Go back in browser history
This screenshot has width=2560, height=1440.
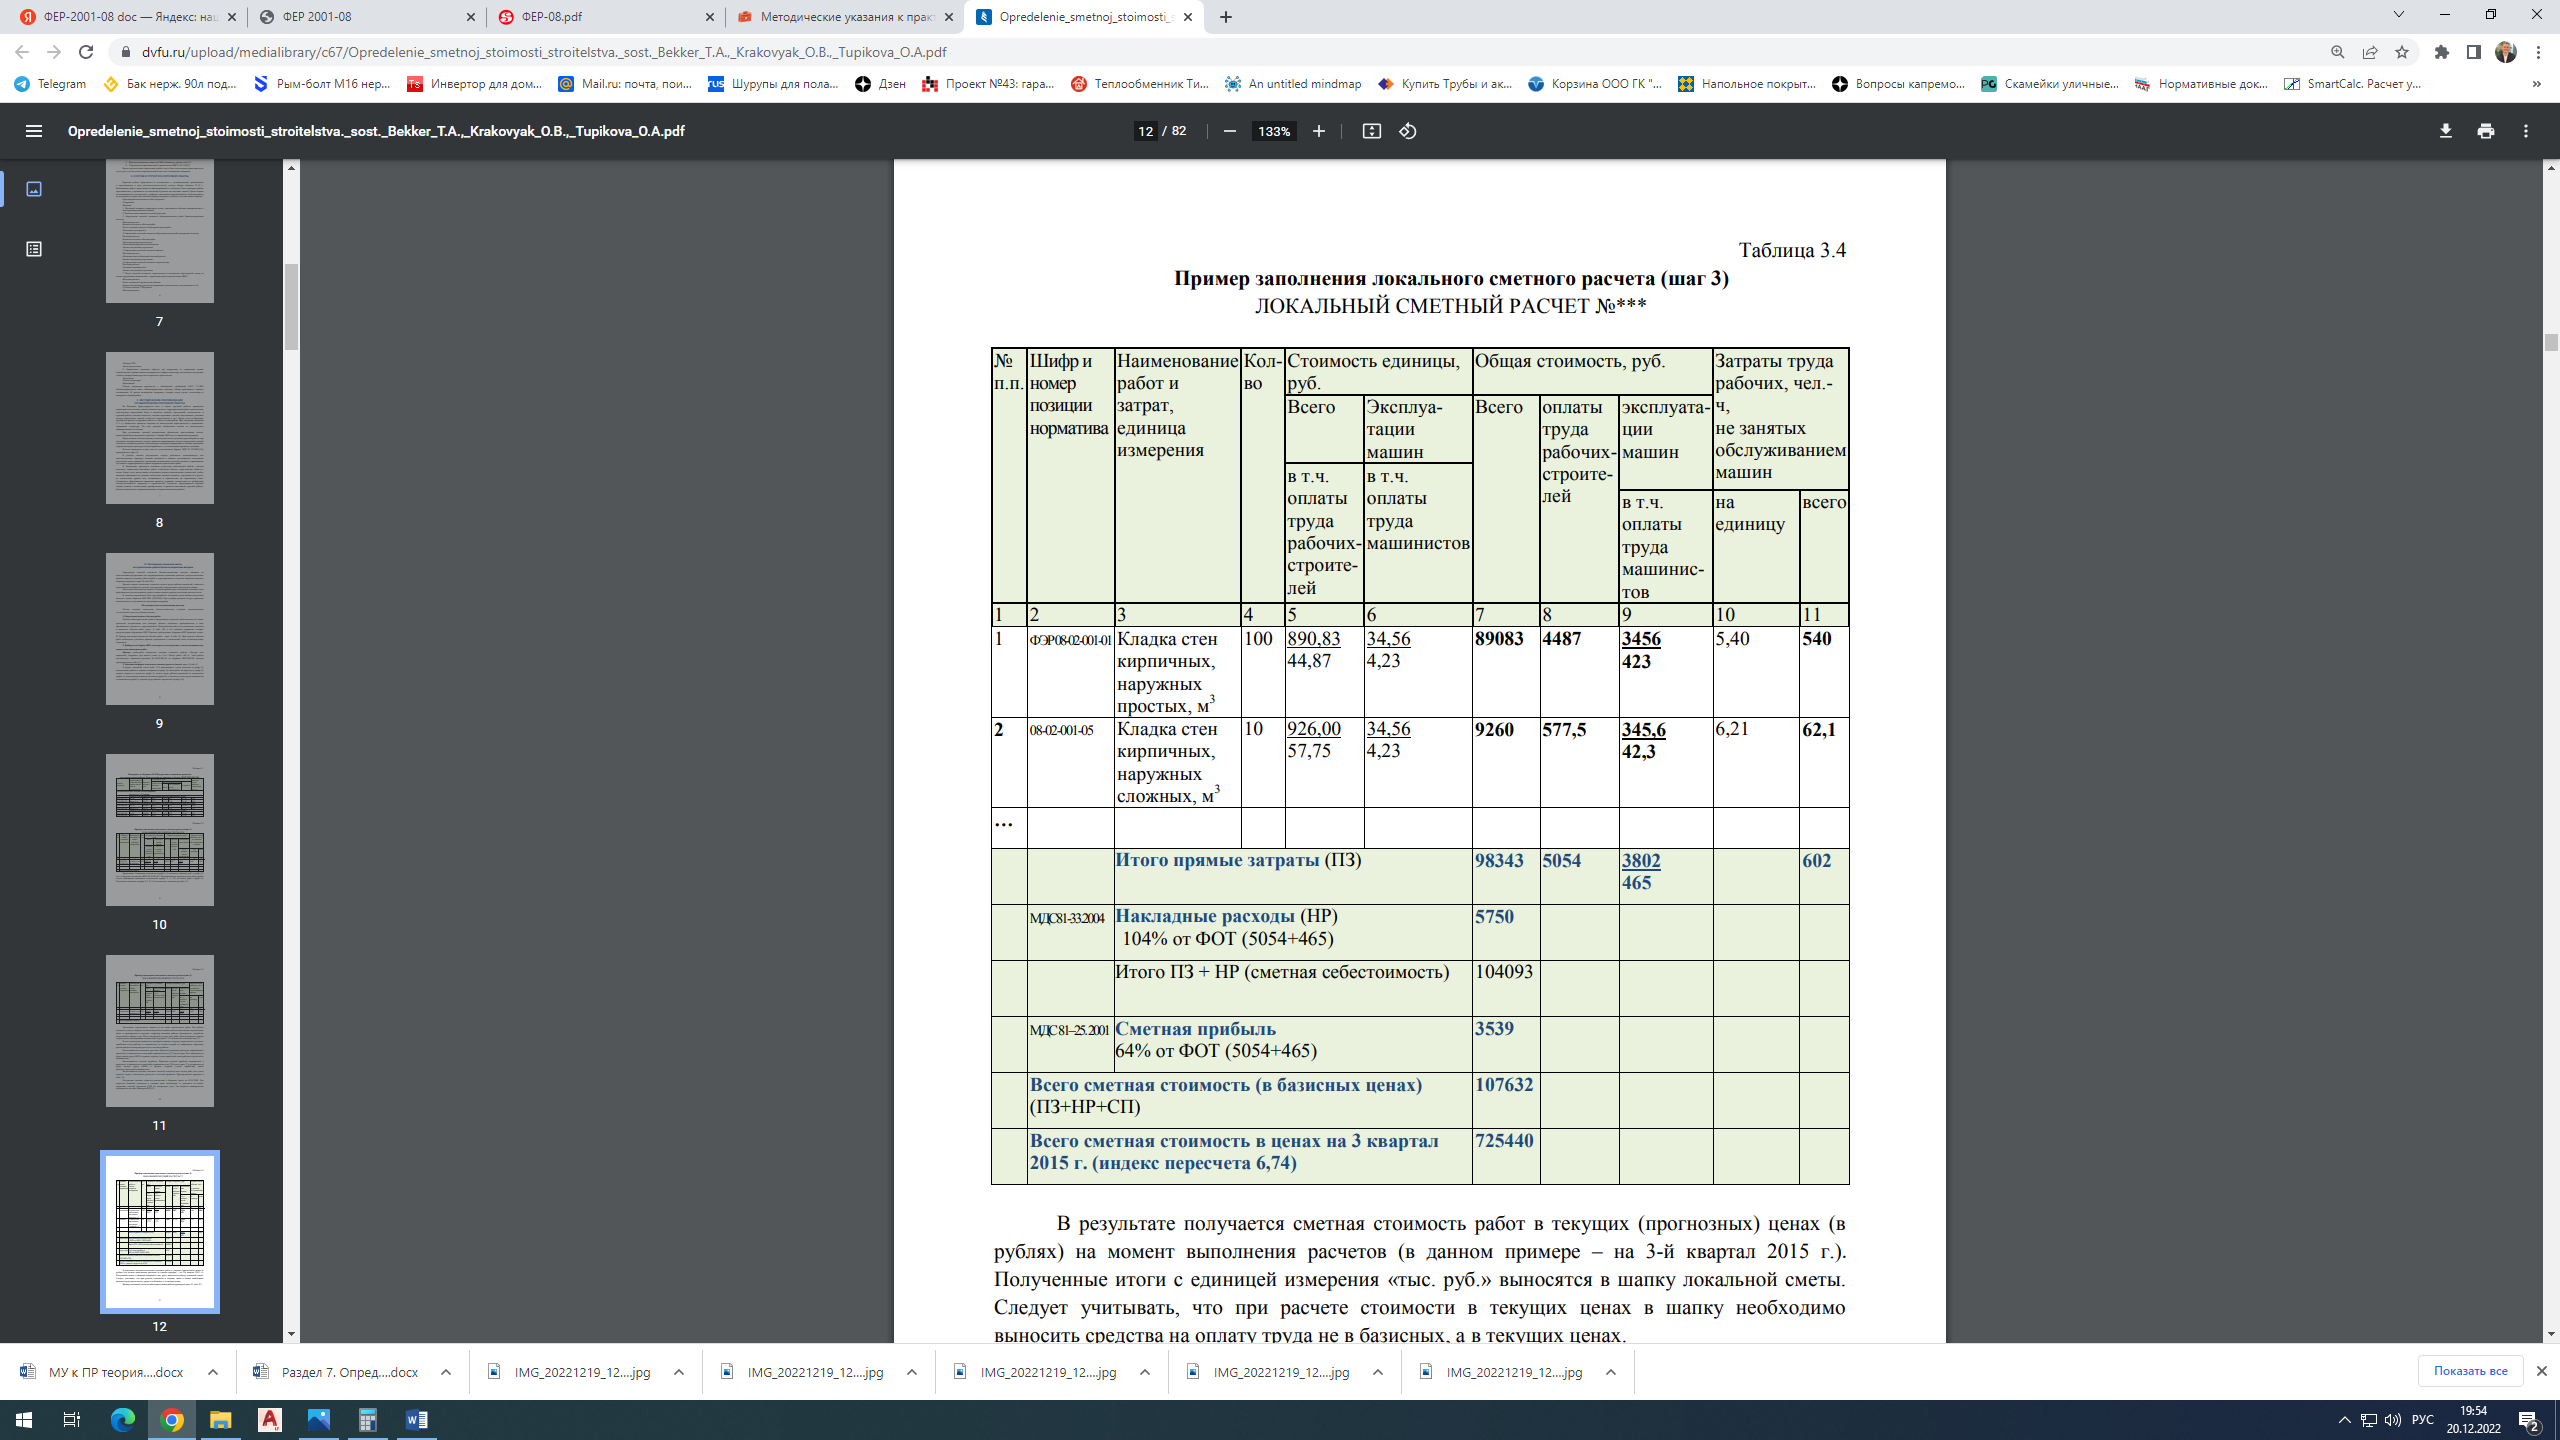click(x=22, y=52)
